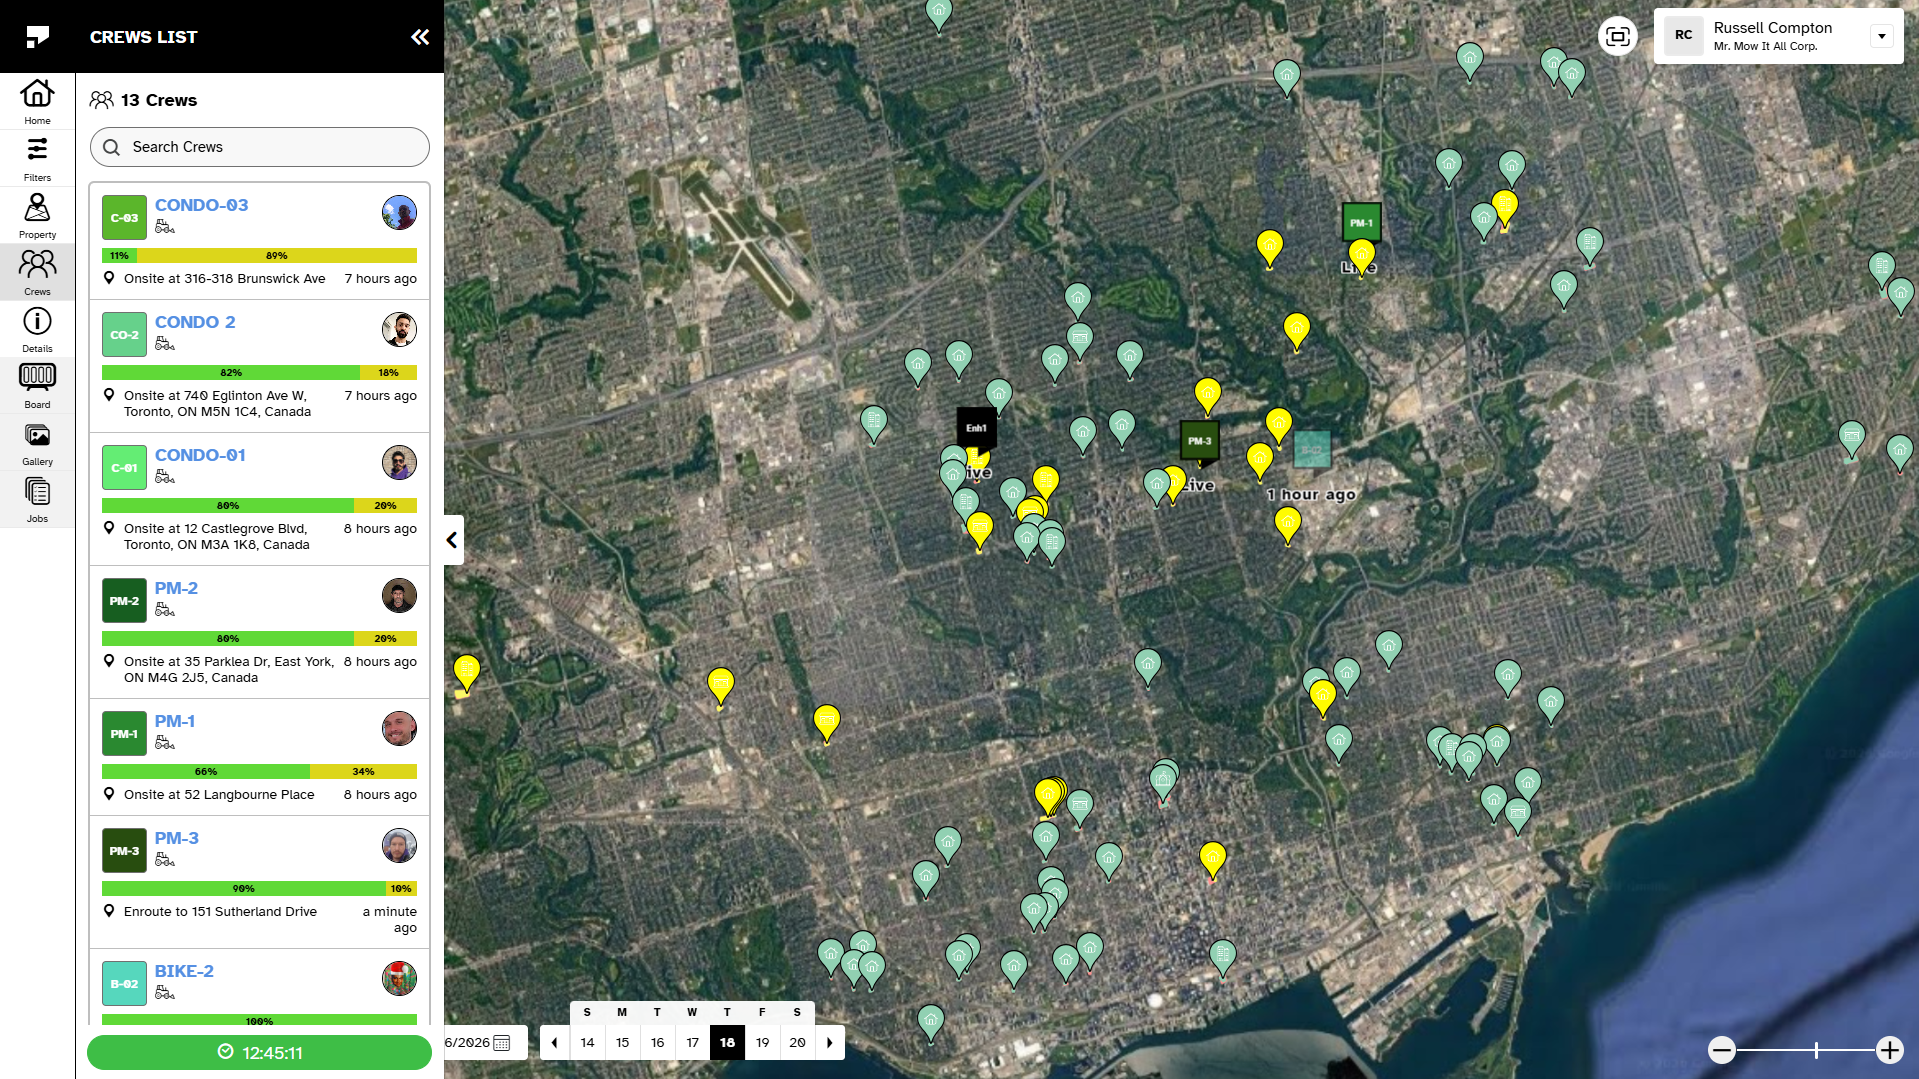The width and height of the screenshot is (1919, 1079).
Task: Open the CONDO-03 crew link
Action: 201,205
